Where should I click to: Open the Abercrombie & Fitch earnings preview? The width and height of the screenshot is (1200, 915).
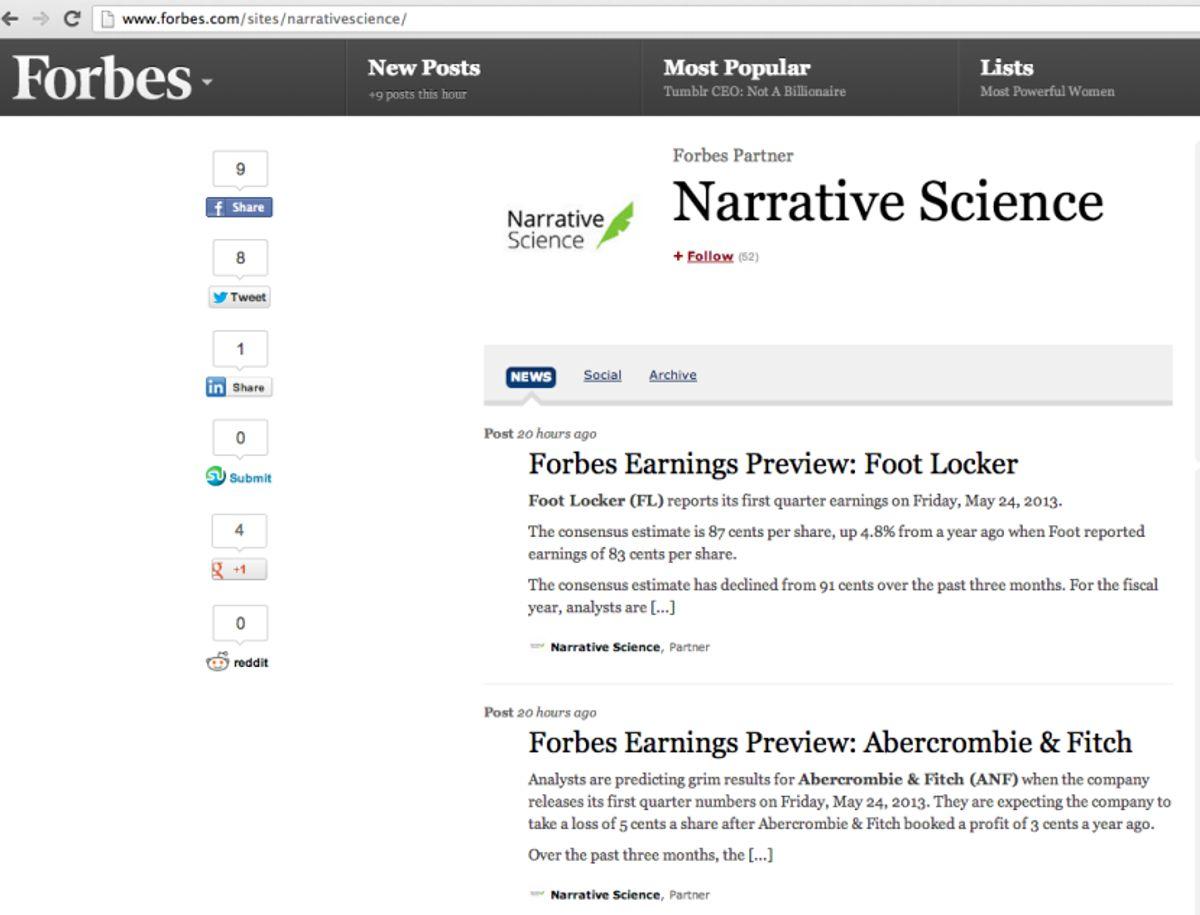pos(829,742)
